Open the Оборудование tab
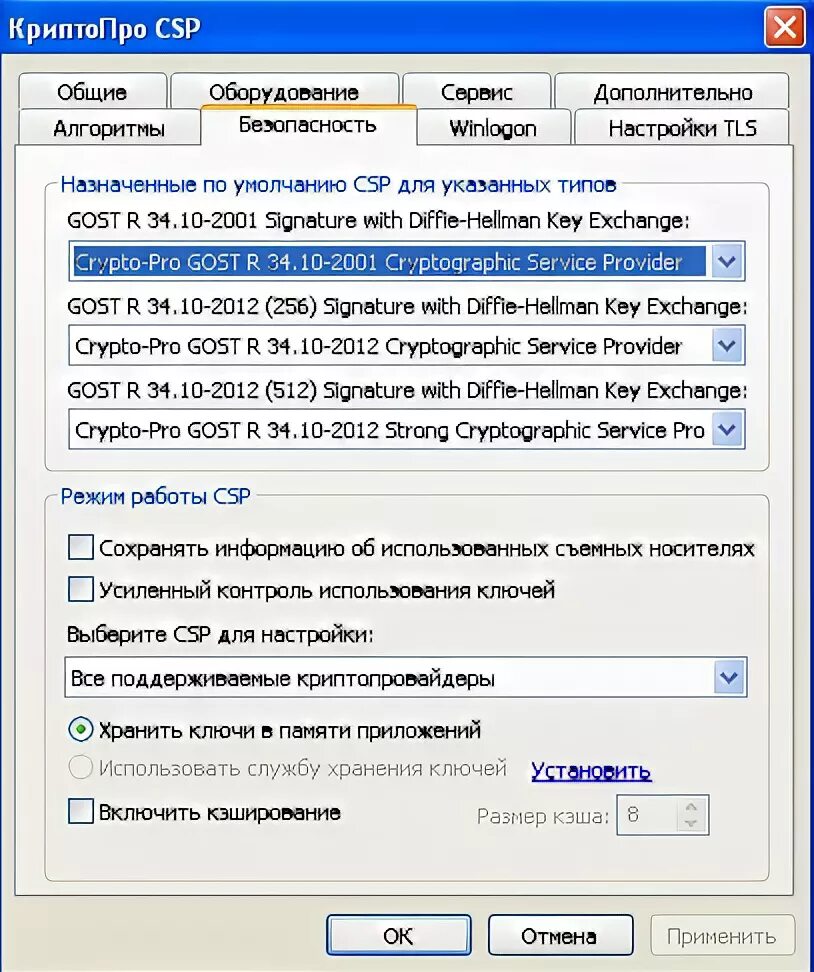814x972 pixels. click(284, 92)
